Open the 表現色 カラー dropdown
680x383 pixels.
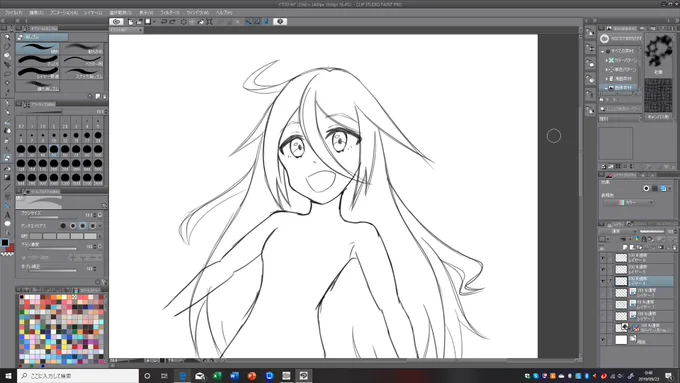(x=629, y=203)
